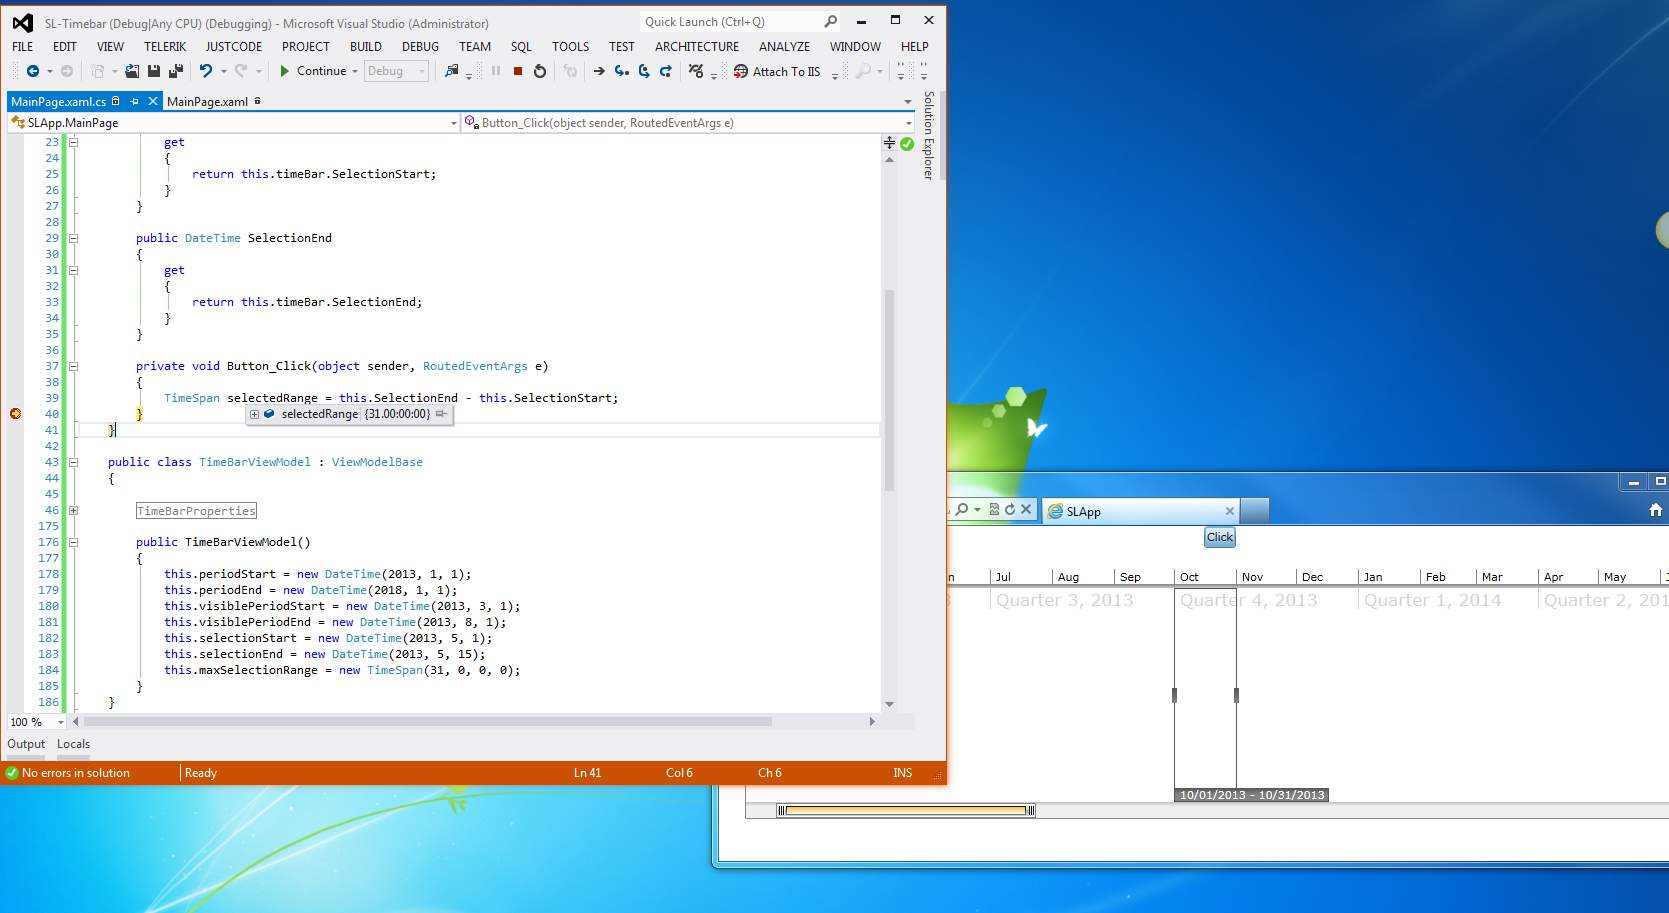Click the Quick Launch search icon

831,21
